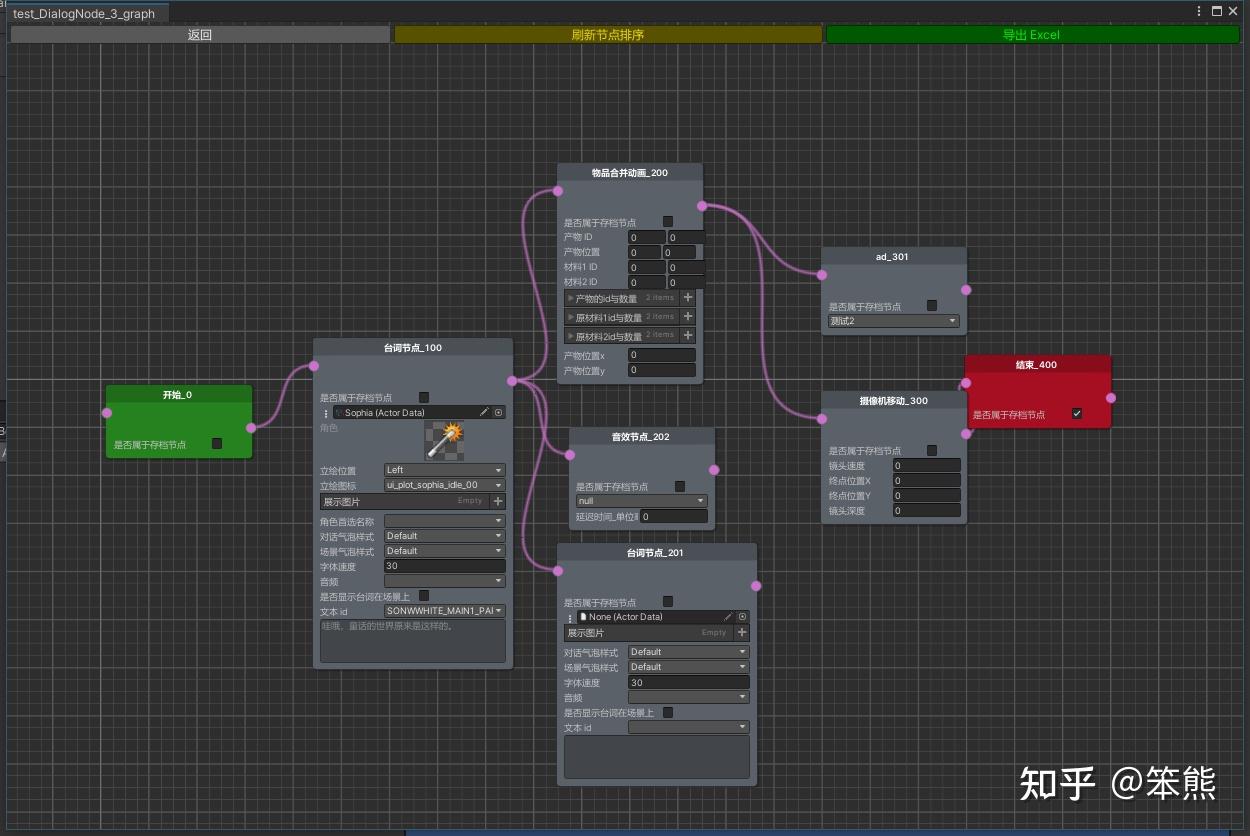Open the window options menu at top right
The image size is (1250, 836).
[x=1197, y=11]
